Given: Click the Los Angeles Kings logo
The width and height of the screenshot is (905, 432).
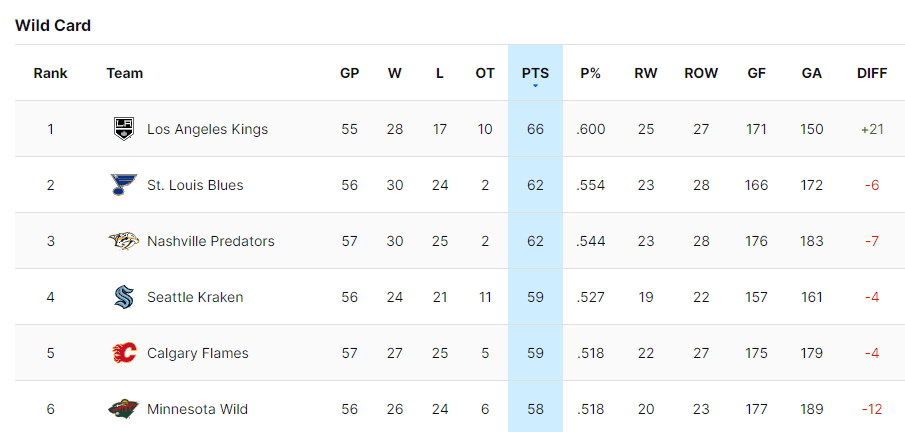Looking at the screenshot, I should click(x=122, y=129).
